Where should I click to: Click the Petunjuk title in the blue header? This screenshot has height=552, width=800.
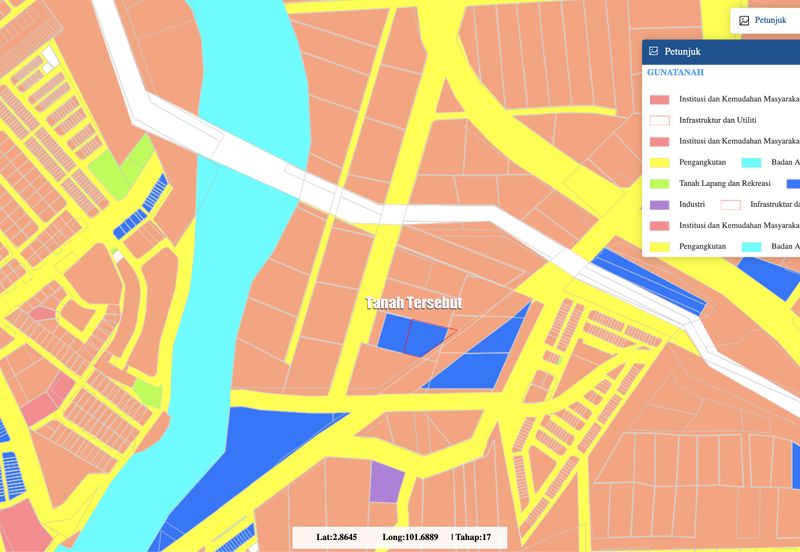point(684,51)
